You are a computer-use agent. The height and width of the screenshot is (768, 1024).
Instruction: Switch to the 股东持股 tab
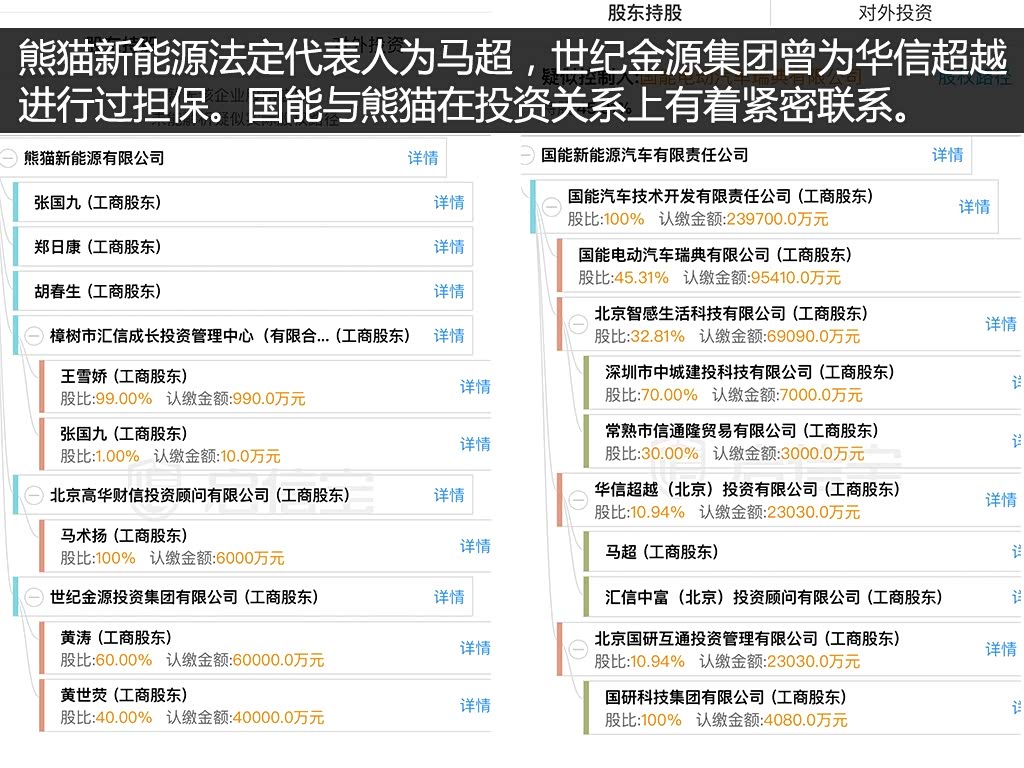point(645,13)
